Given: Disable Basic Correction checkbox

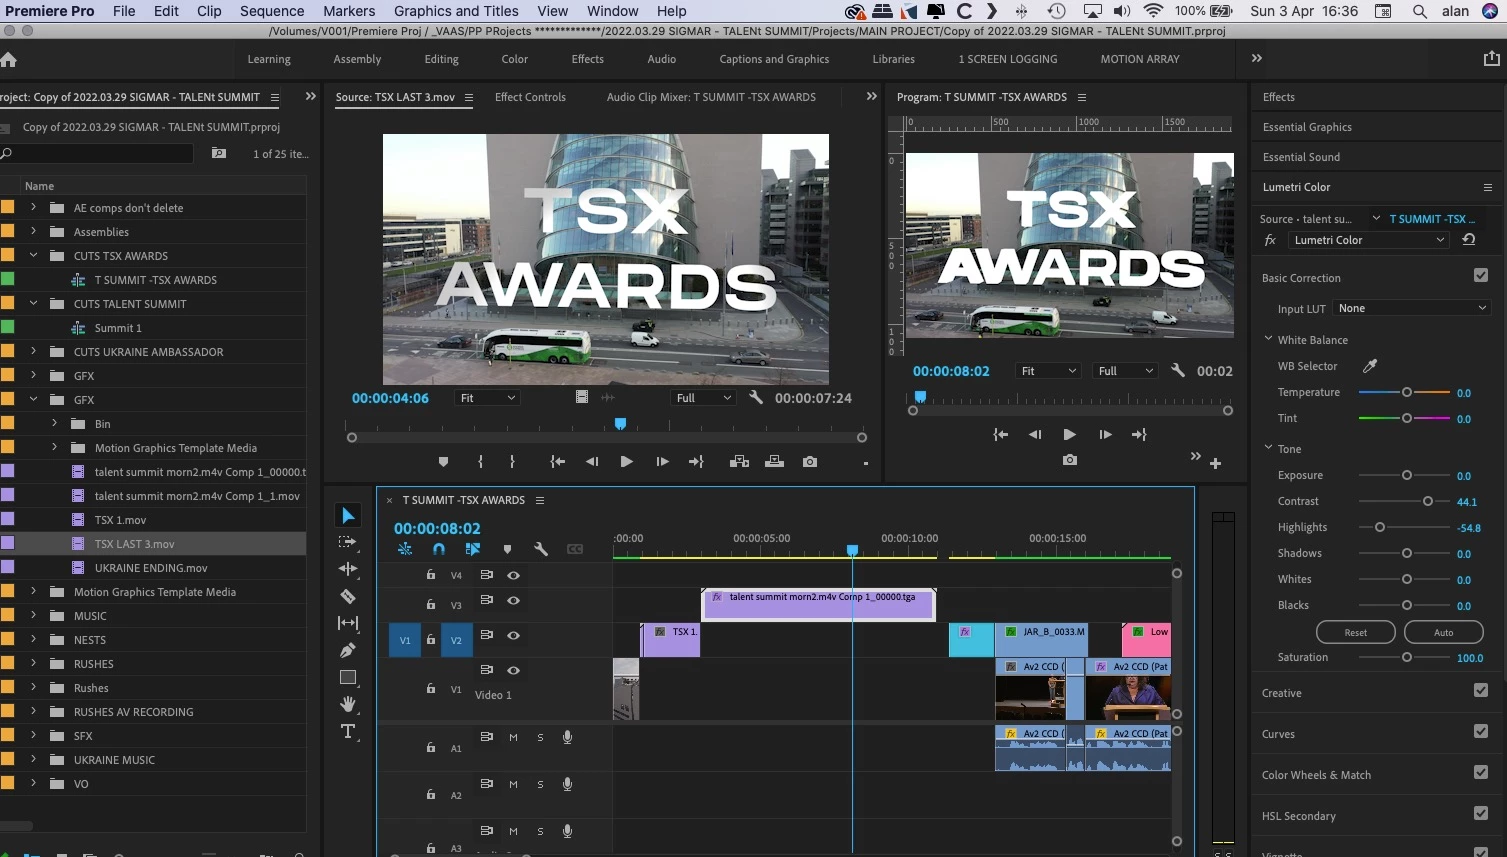Looking at the screenshot, I should coord(1481,275).
